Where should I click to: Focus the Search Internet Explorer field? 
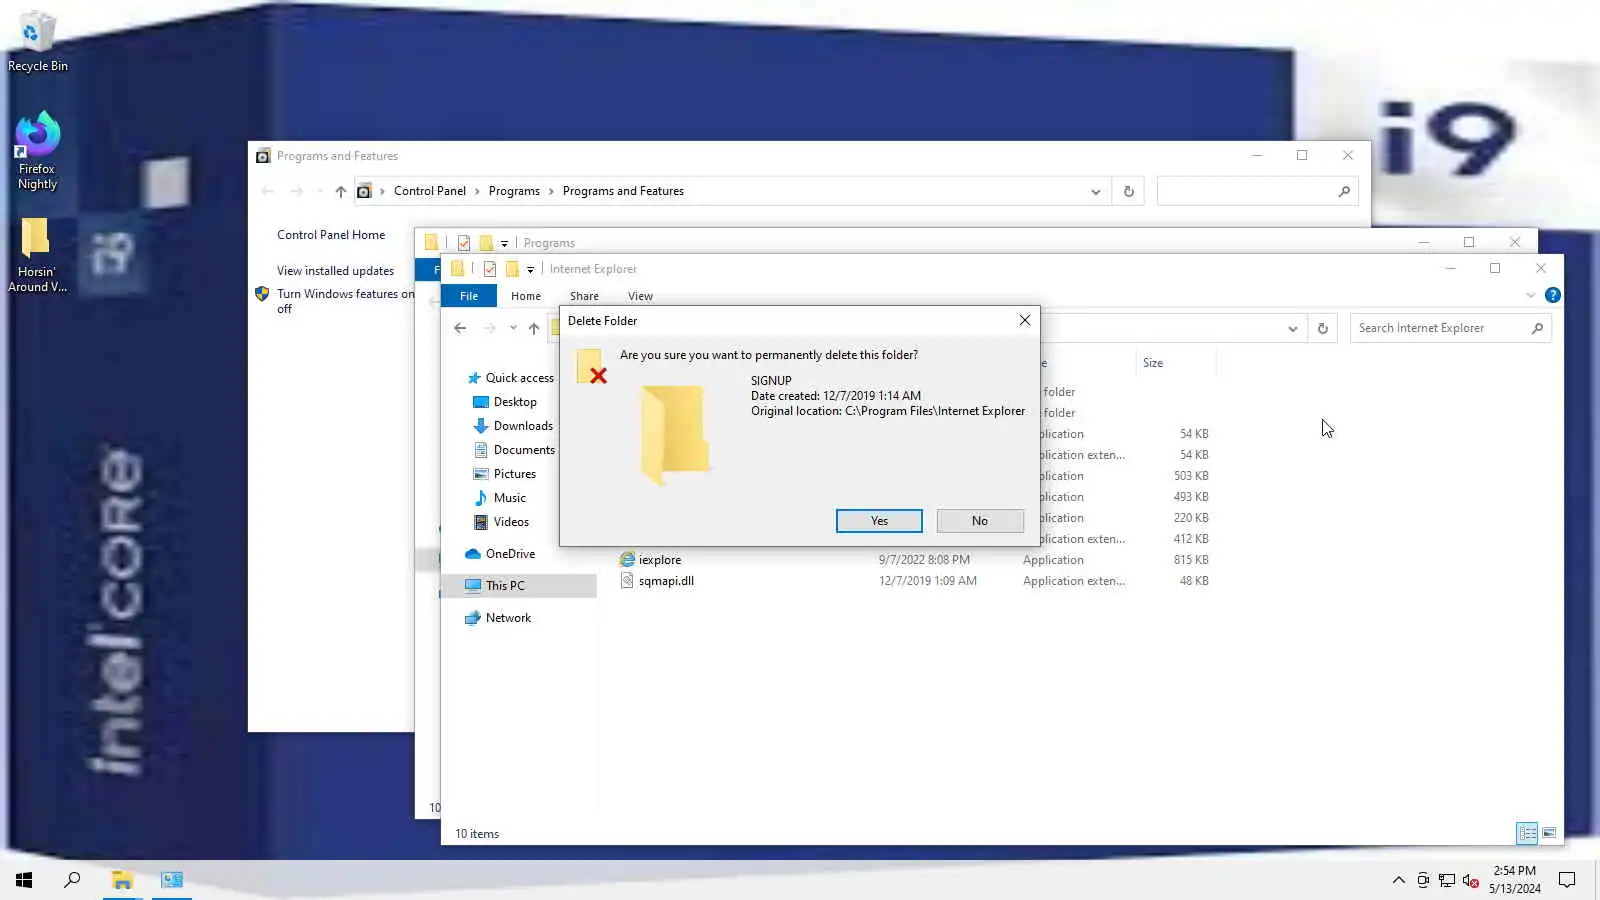click(x=1450, y=328)
